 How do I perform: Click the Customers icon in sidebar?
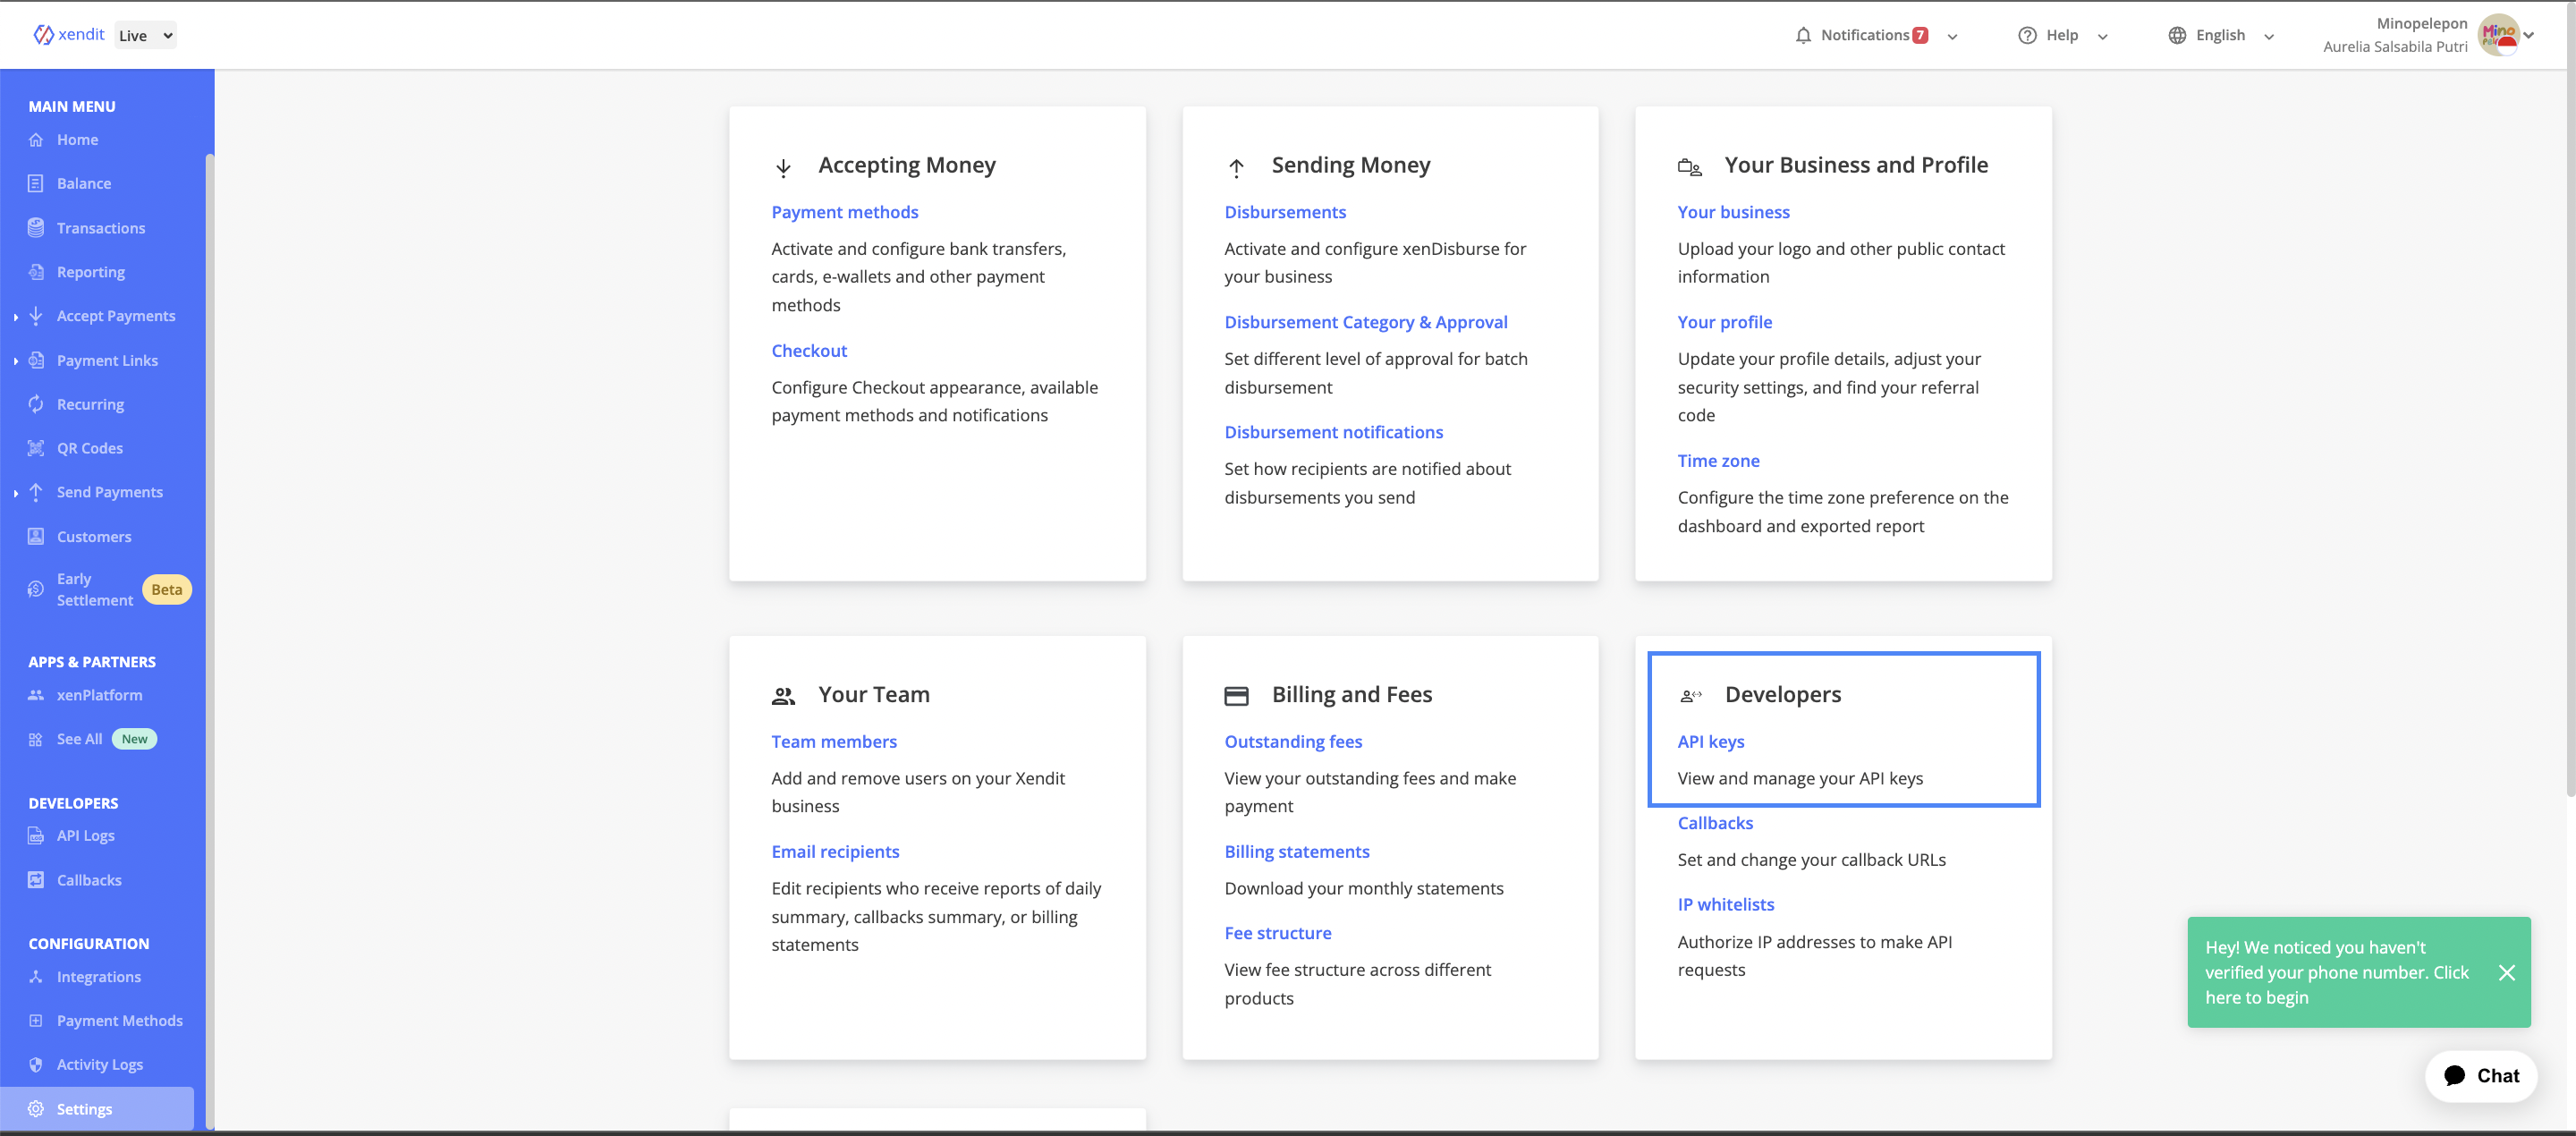pyautogui.click(x=36, y=536)
